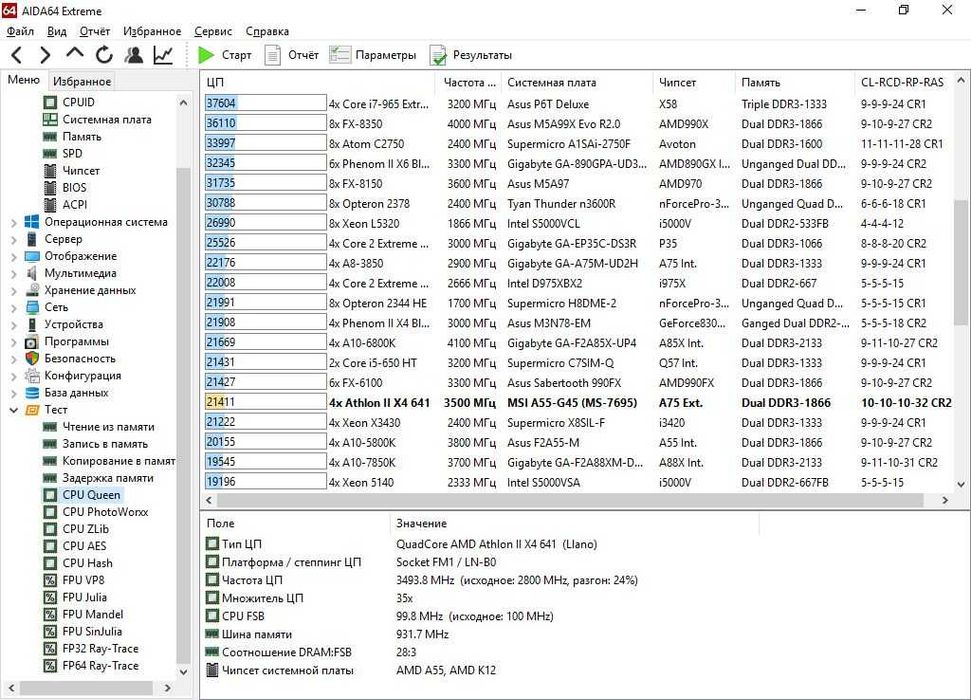
Task: Open the Чипсет tree item
Action: [81, 170]
